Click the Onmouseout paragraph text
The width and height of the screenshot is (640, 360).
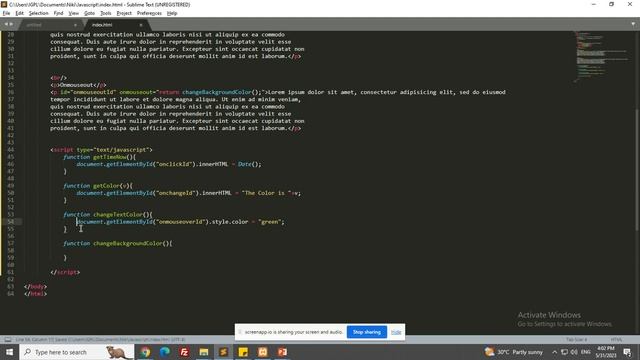coord(78,85)
